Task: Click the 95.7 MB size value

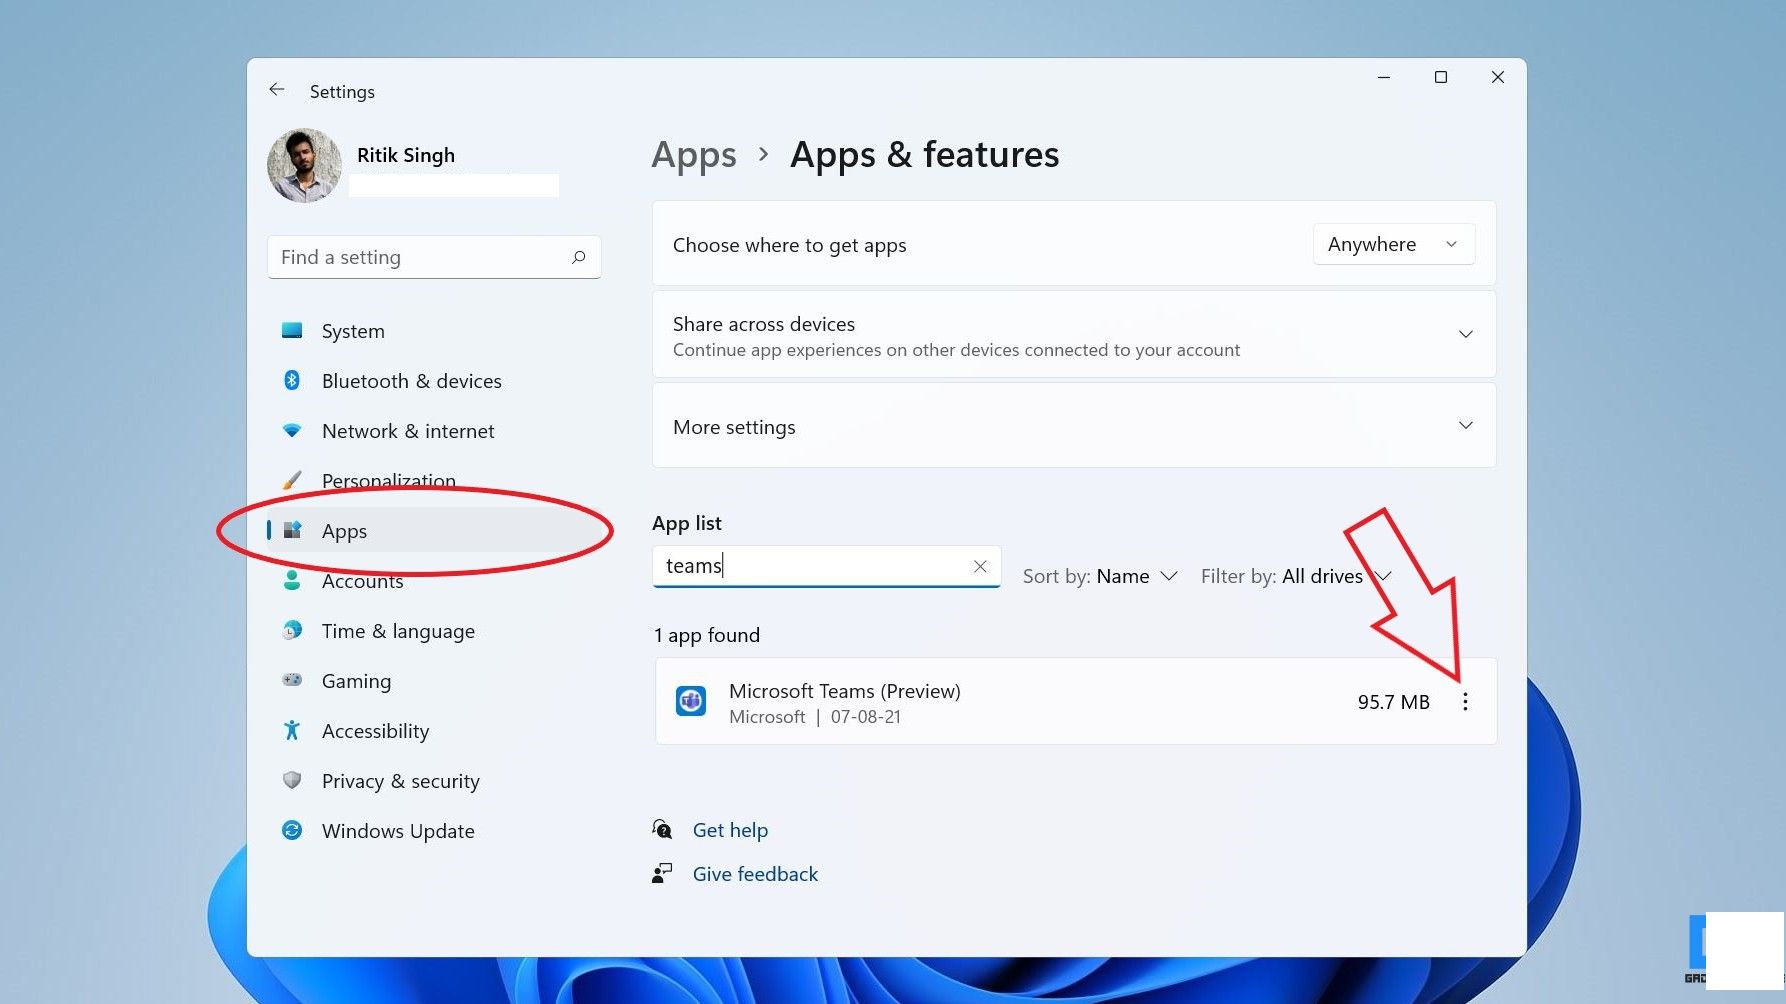Action: (x=1393, y=702)
